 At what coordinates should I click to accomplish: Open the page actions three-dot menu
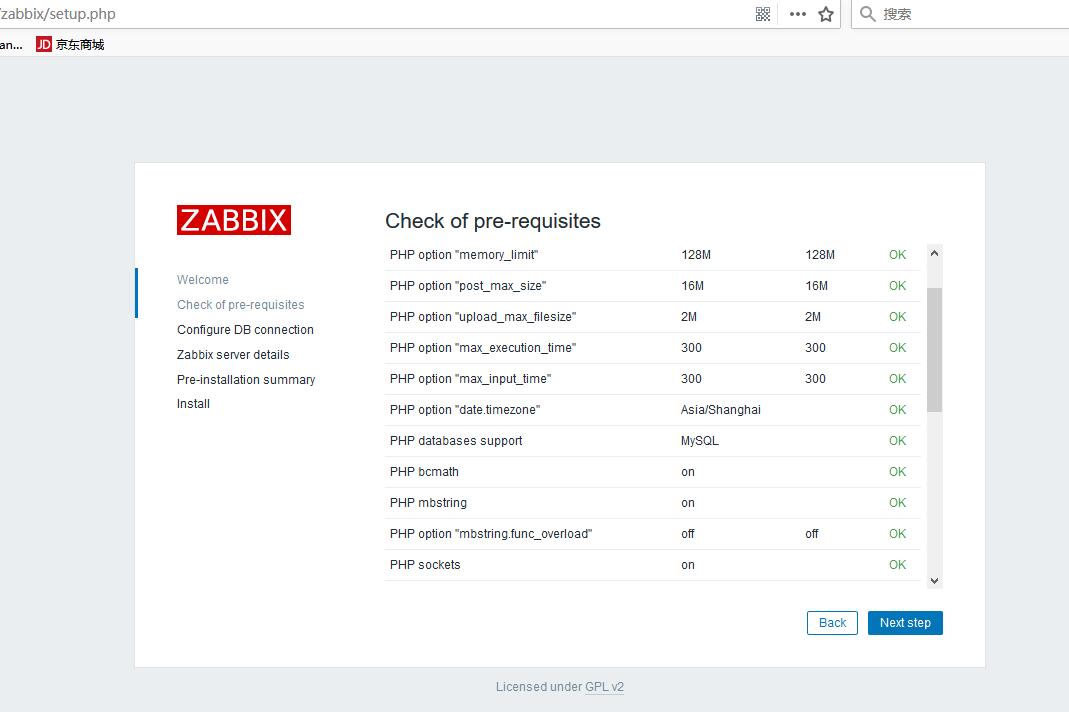[798, 14]
